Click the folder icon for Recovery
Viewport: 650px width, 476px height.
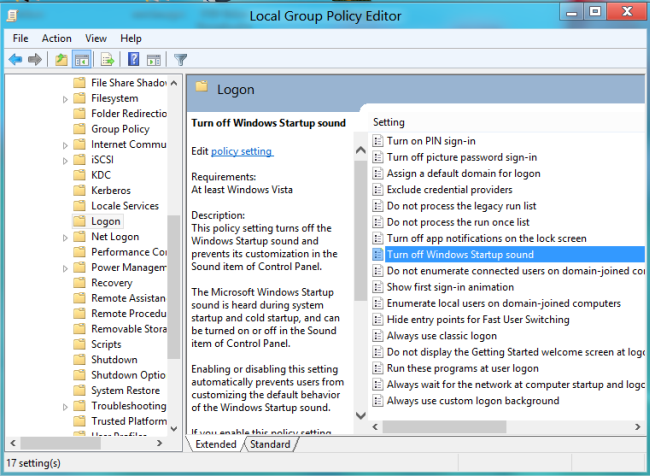pos(79,283)
